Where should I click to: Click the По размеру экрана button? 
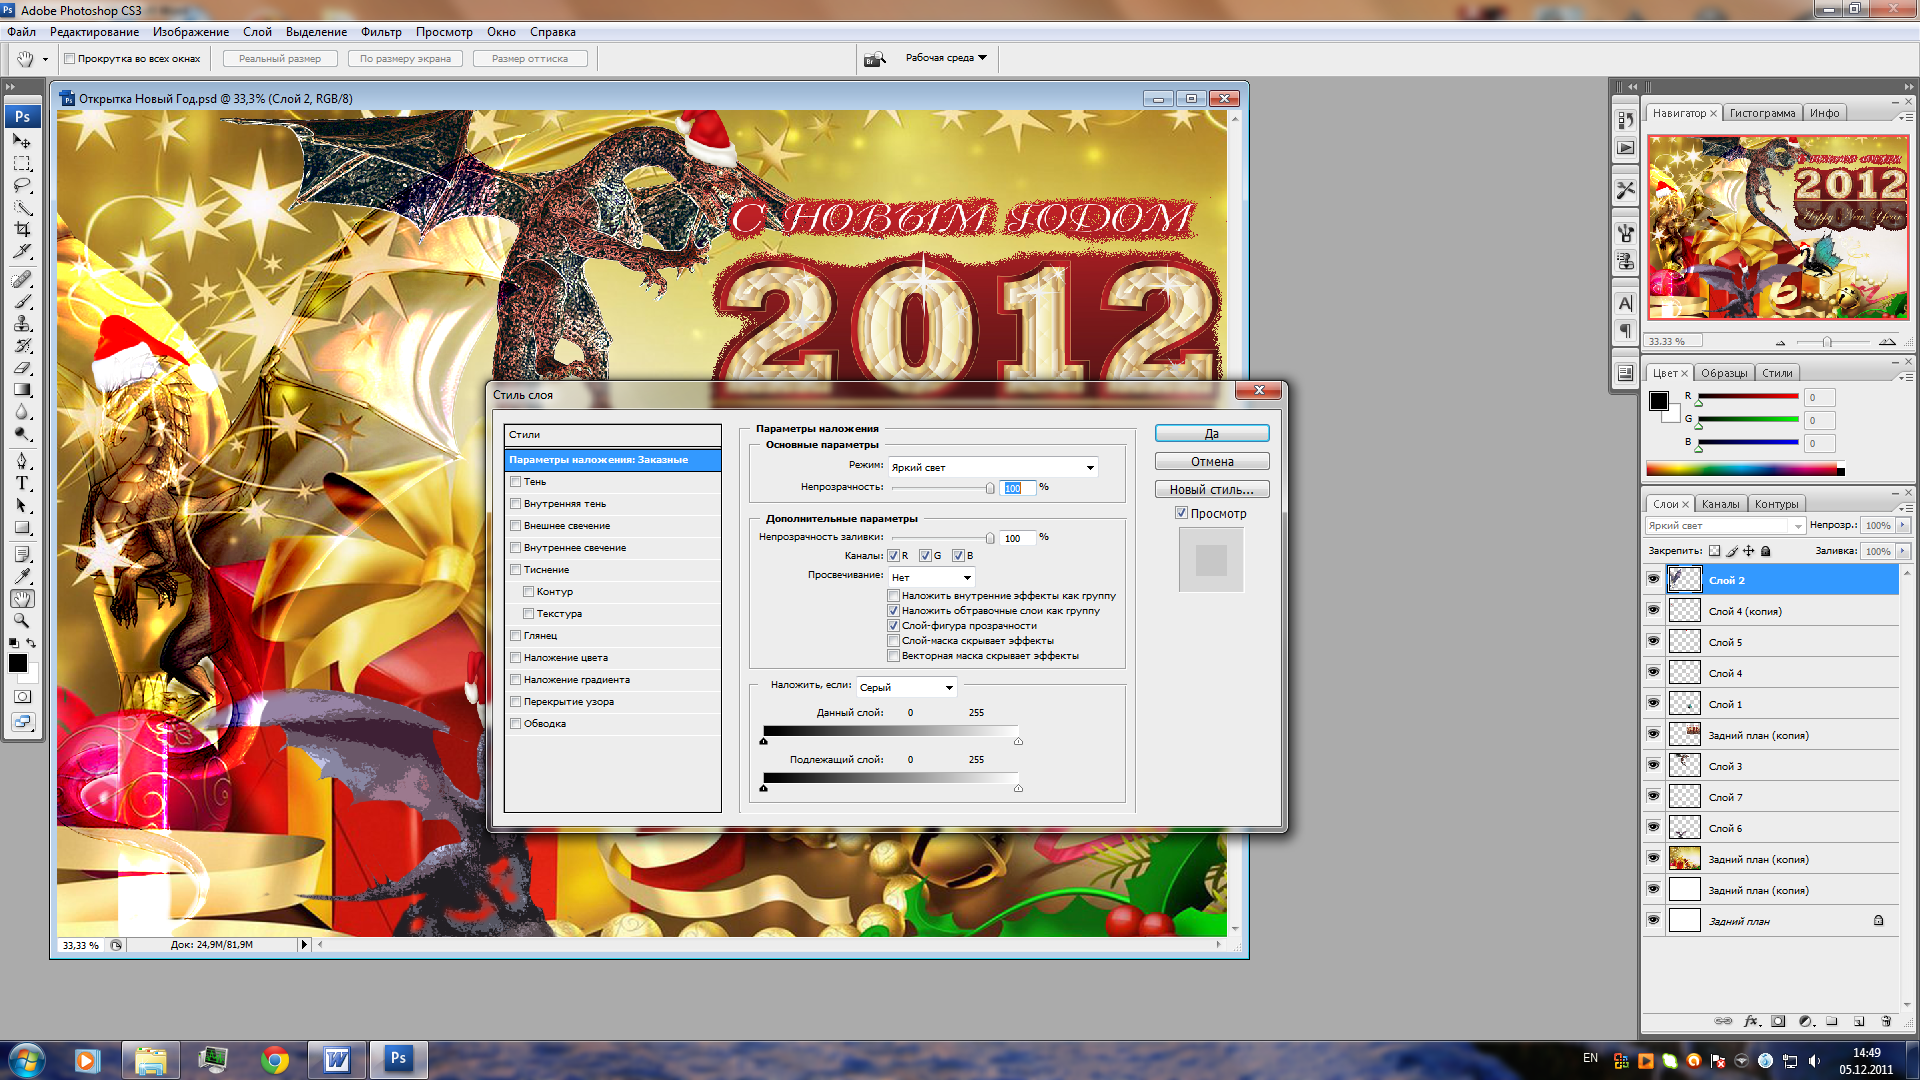[405, 59]
